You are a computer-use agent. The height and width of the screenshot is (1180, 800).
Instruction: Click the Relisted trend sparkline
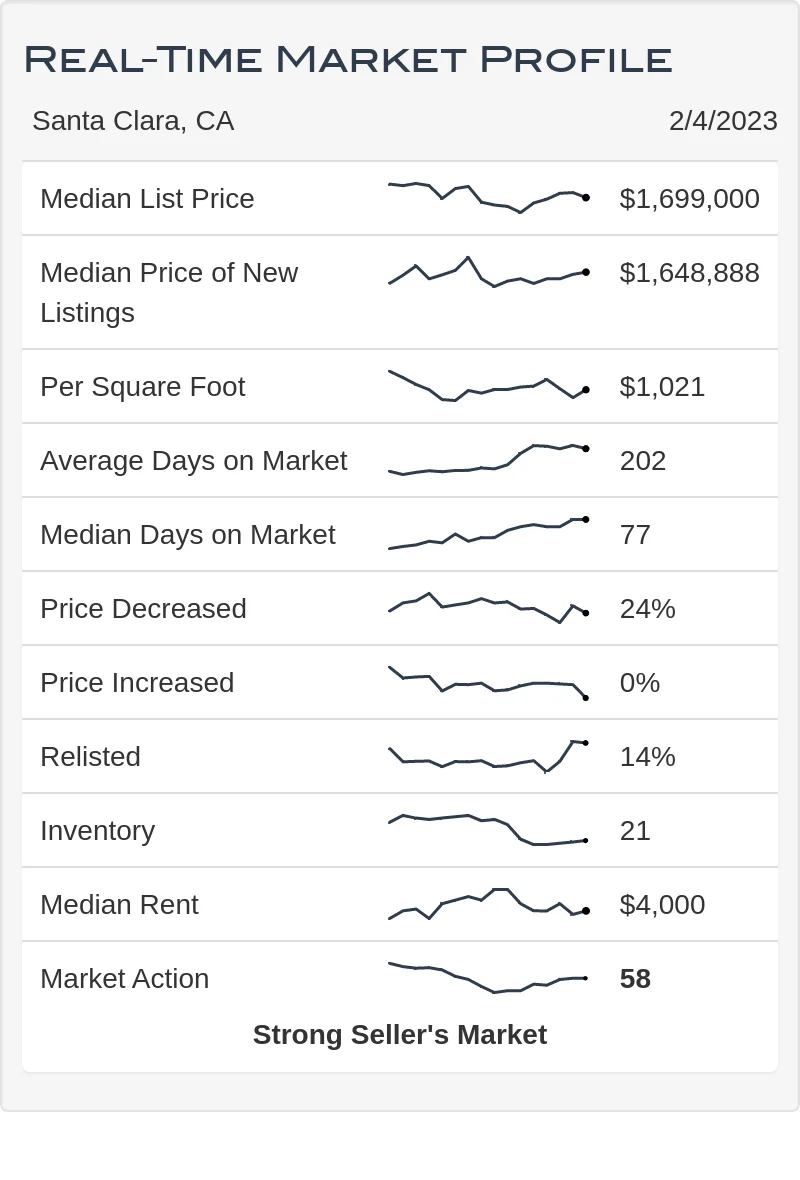(488, 756)
